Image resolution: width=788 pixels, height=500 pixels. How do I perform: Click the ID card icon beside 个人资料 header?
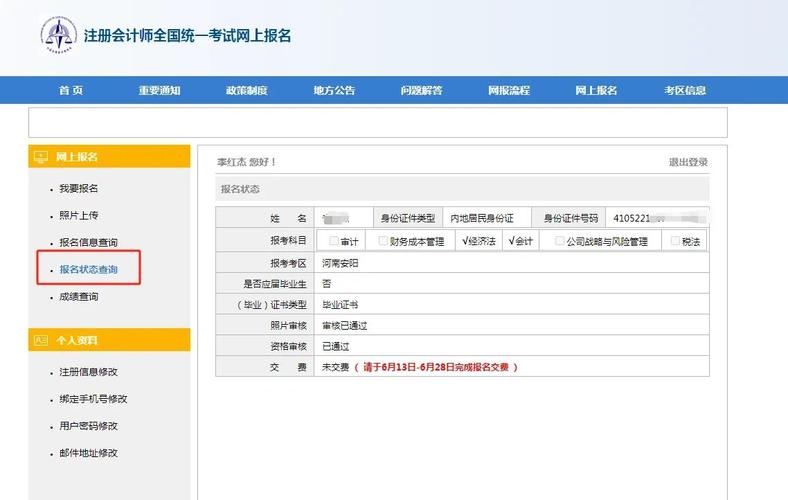click(40, 340)
